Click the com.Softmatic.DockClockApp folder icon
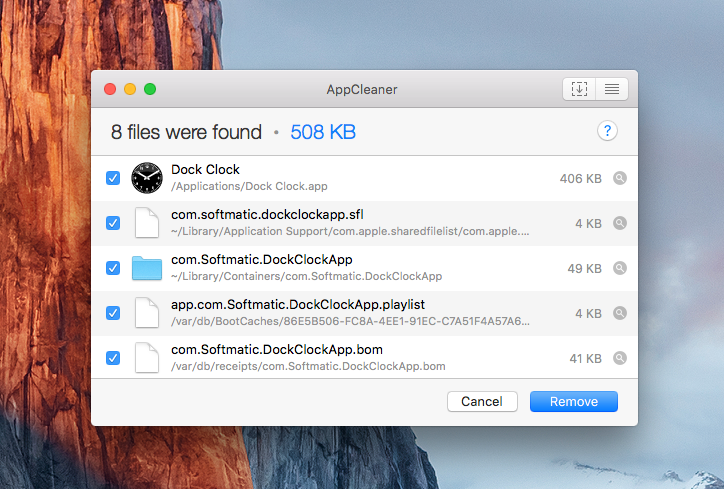The height and width of the screenshot is (489, 724). (x=147, y=268)
